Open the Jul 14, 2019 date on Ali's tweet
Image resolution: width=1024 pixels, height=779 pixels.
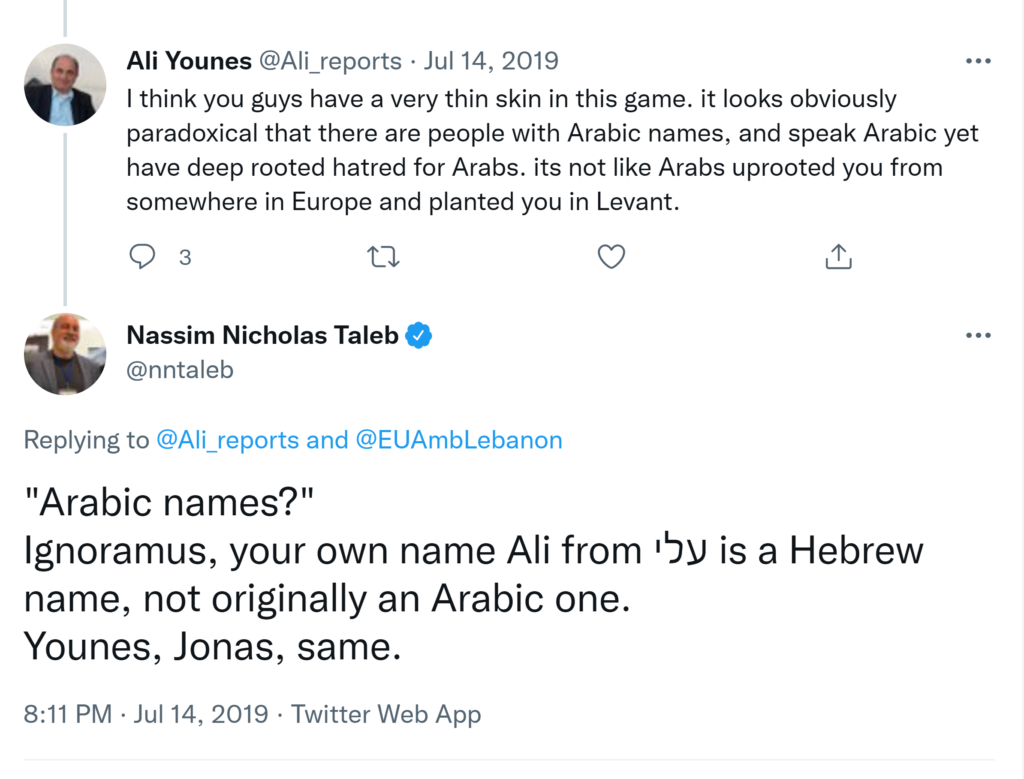pyautogui.click(x=491, y=61)
